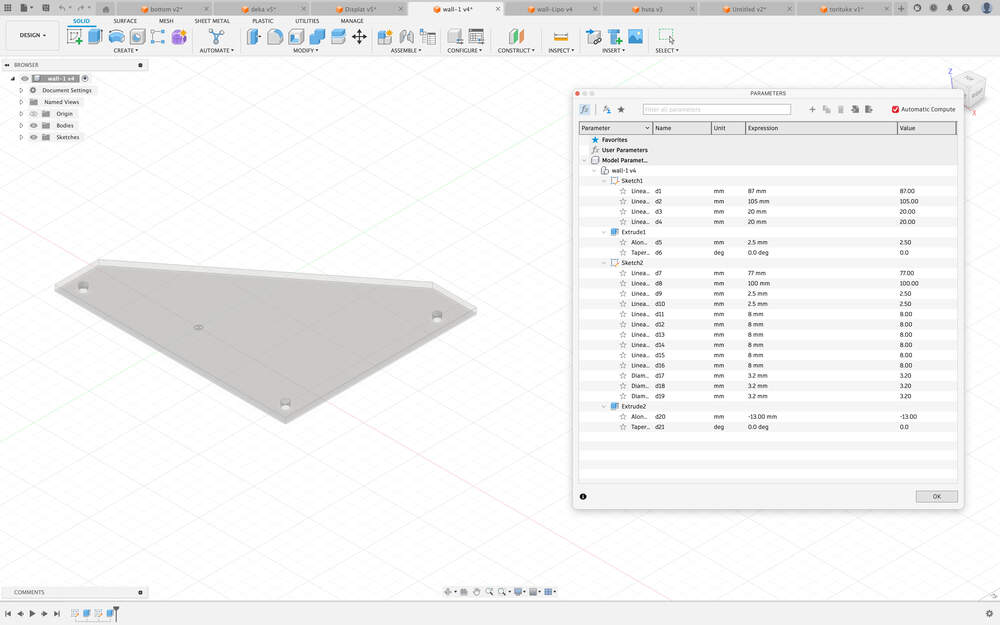This screenshot has width=1000, height=625.
Task: Expand the Document Settings node
Action: click(x=21, y=91)
